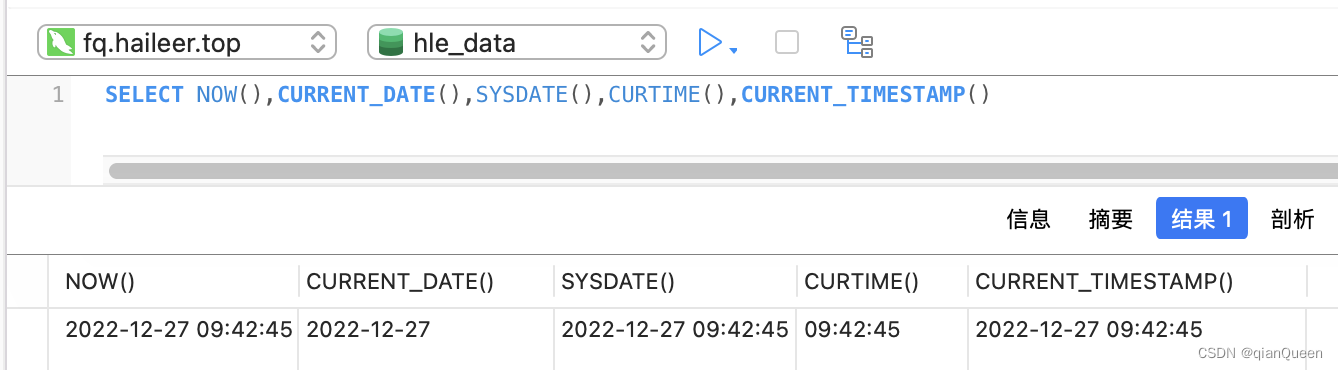Click the NOW() column header

[x=174, y=282]
